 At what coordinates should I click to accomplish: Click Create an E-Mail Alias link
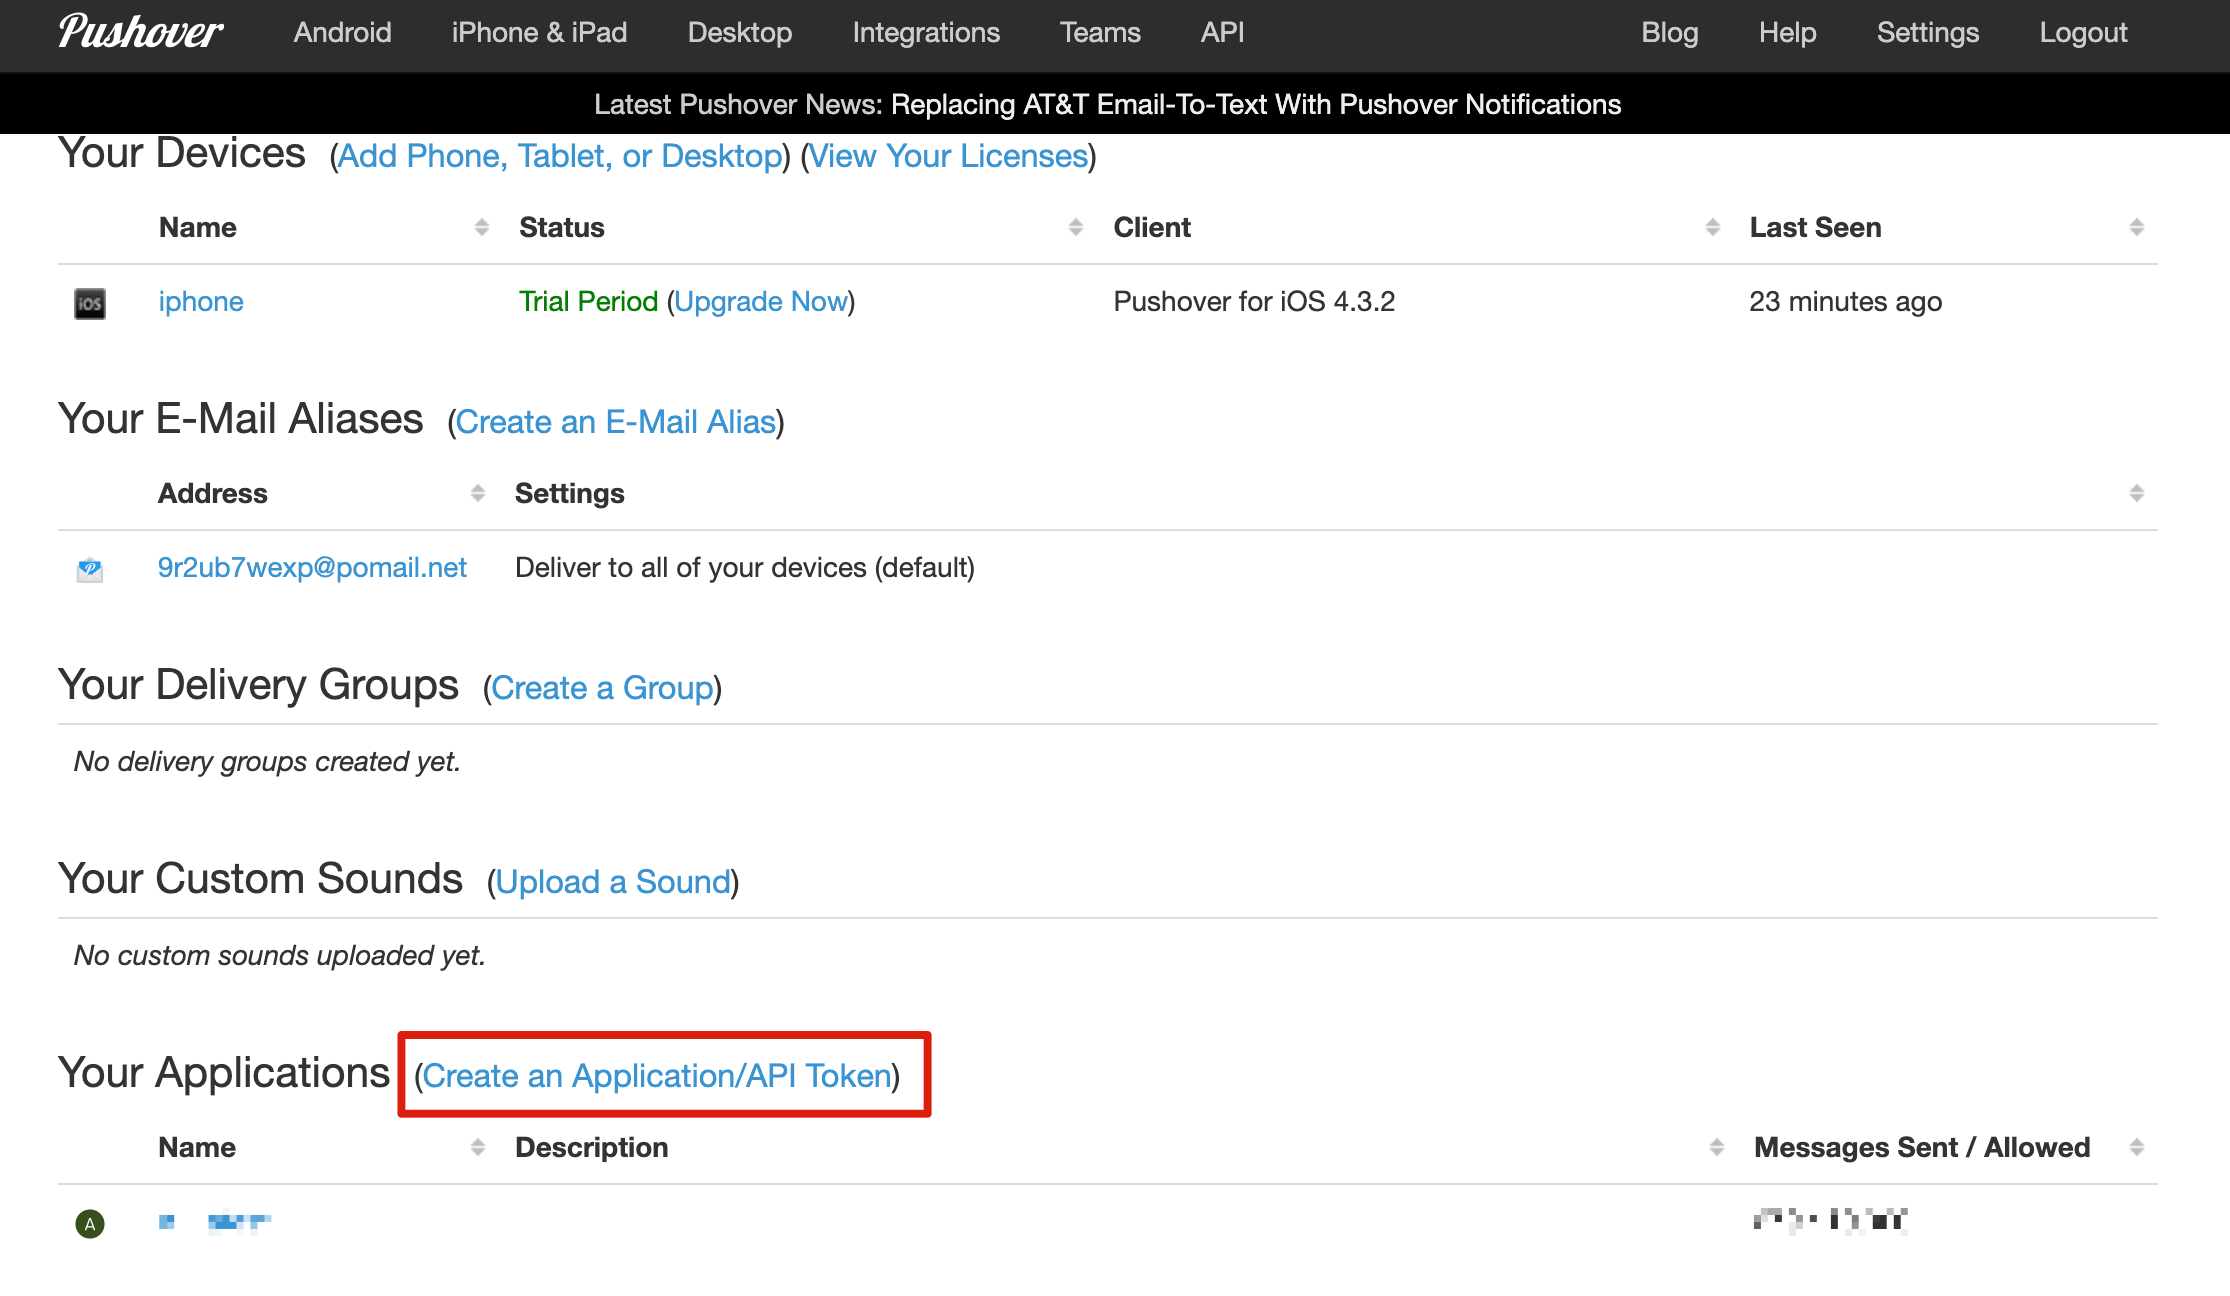click(x=616, y=422)
